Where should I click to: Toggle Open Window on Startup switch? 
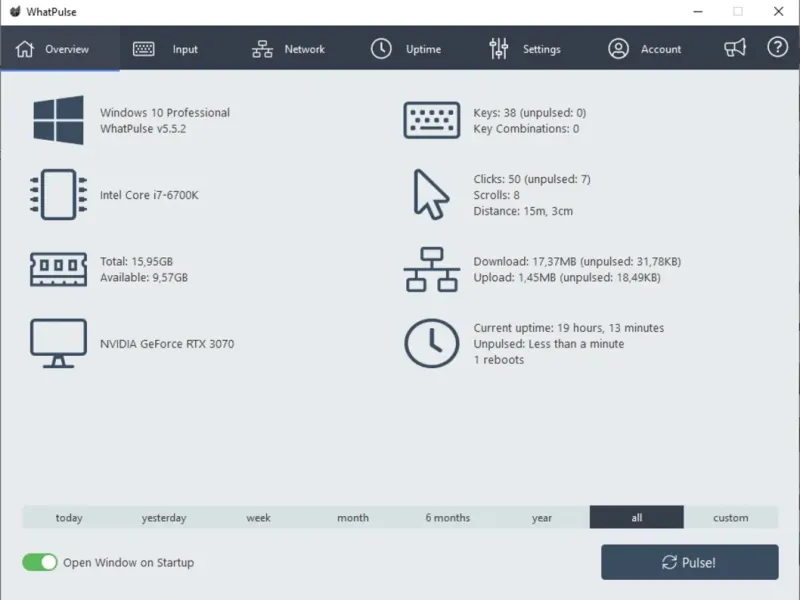[40, 562]
